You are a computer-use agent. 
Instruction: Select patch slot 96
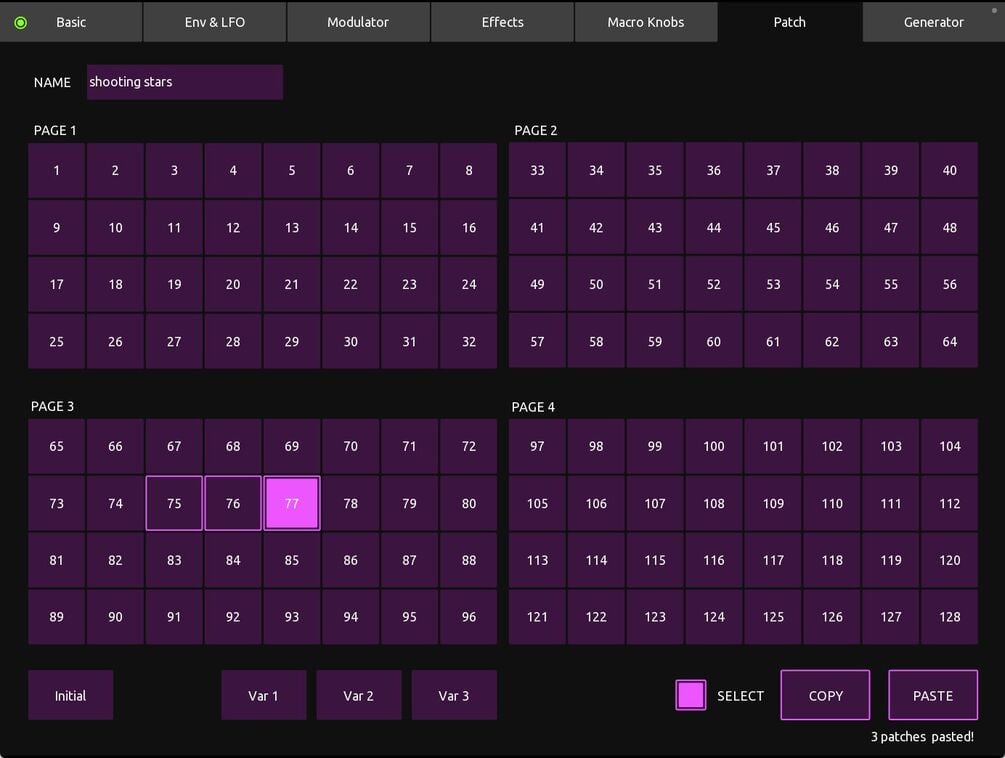pos(469,616)
